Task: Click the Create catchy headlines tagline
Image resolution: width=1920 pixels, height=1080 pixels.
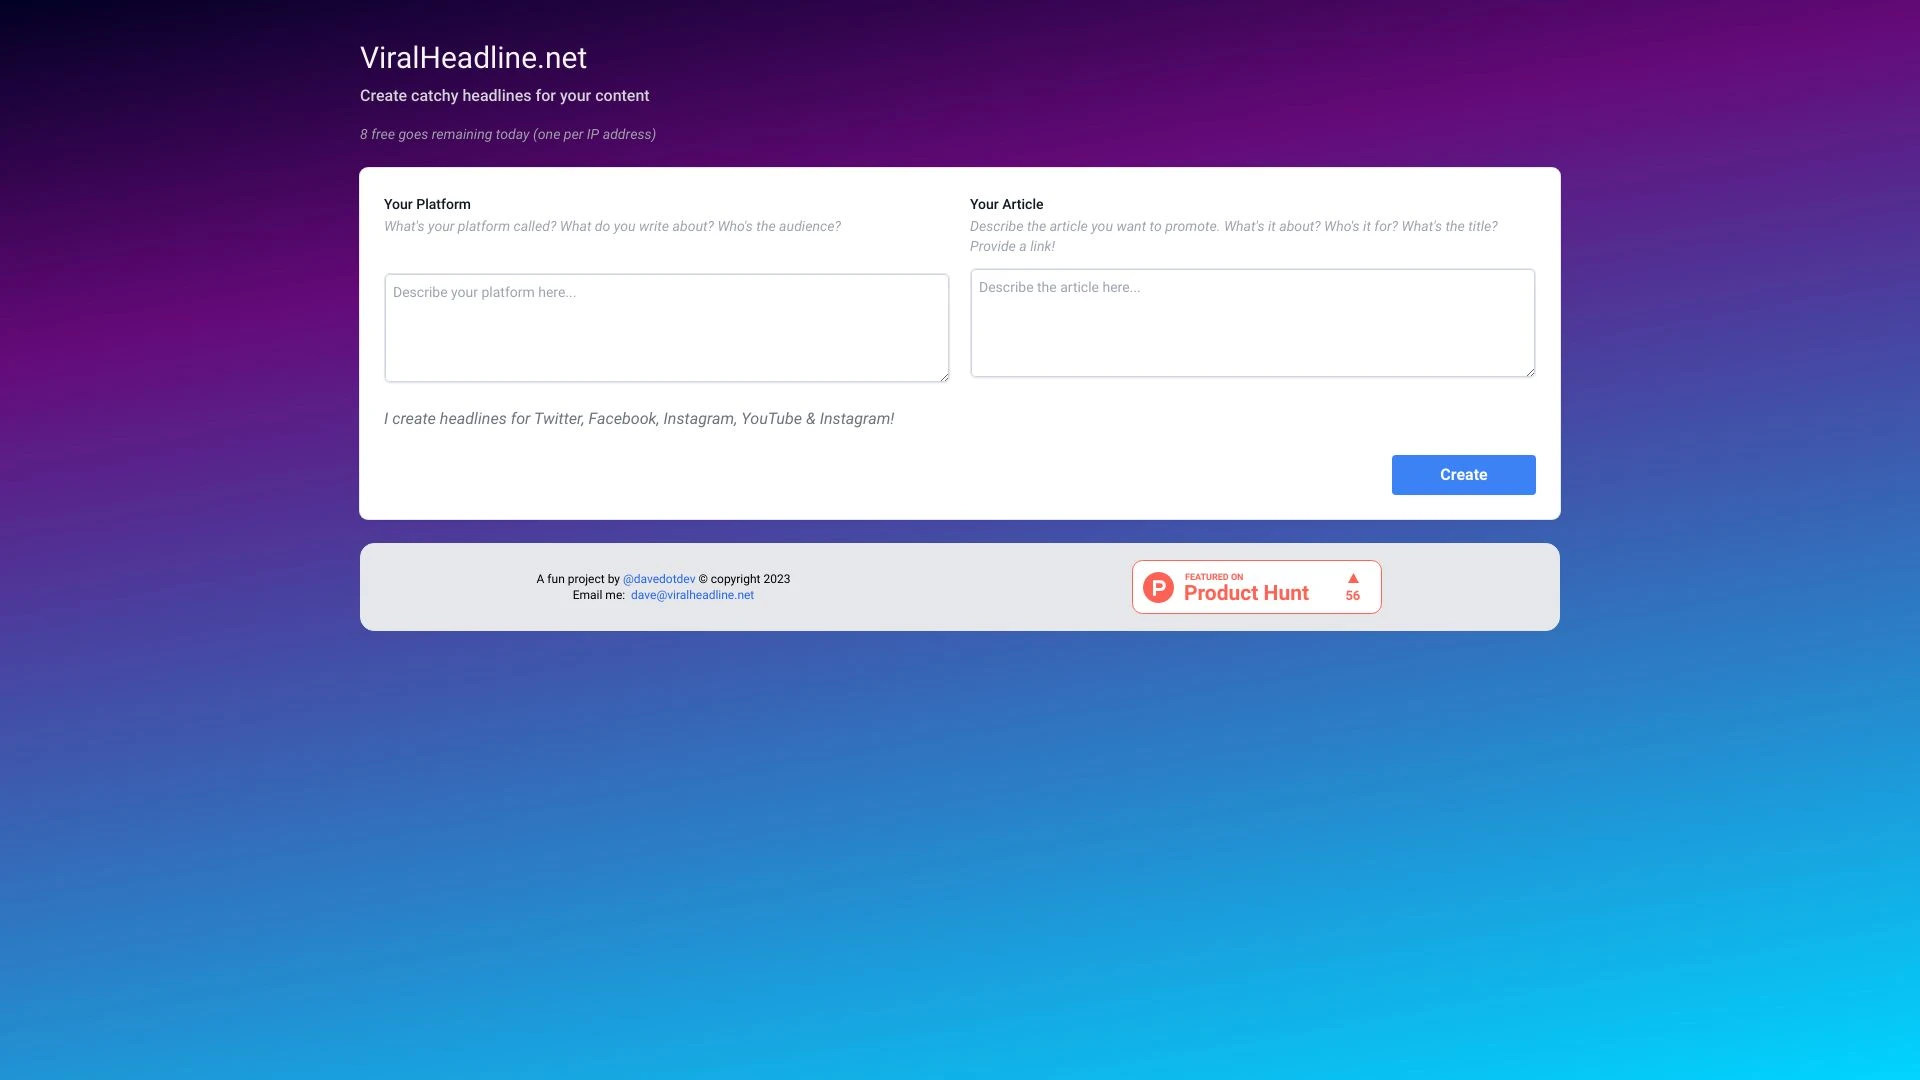Action: [x=504, y=96]
